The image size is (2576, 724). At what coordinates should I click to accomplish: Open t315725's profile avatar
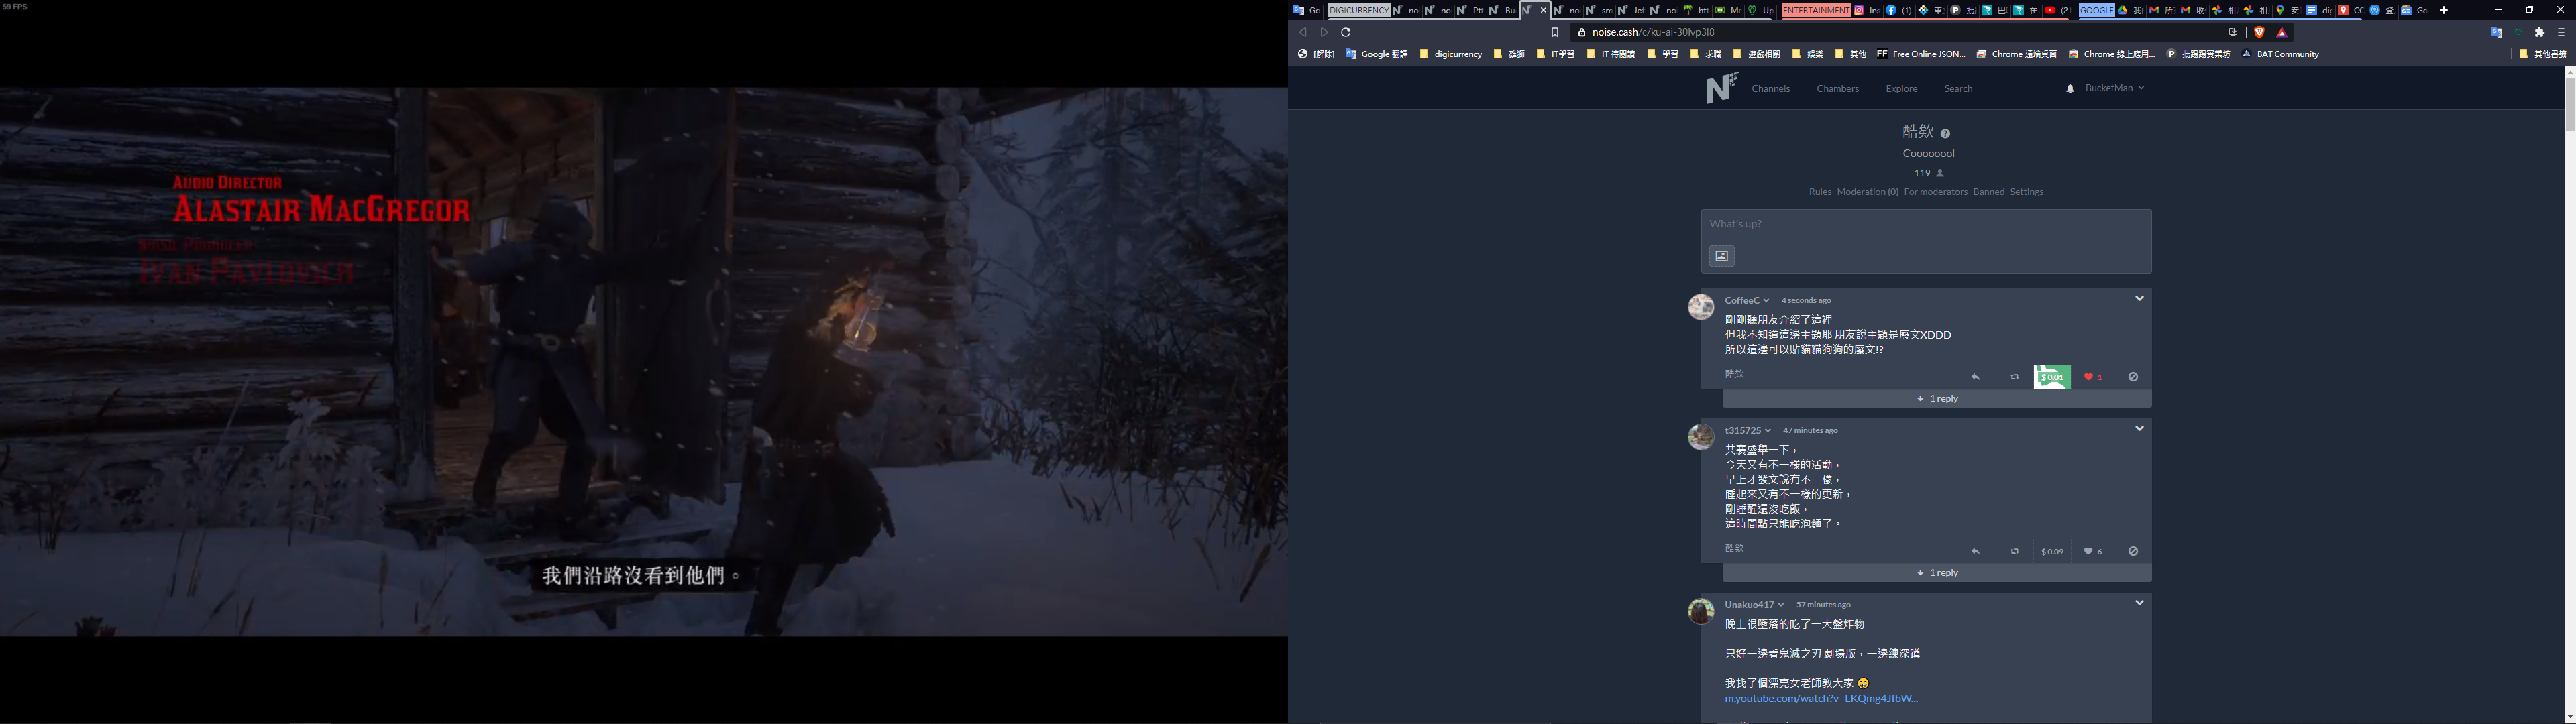(1701, 437)
